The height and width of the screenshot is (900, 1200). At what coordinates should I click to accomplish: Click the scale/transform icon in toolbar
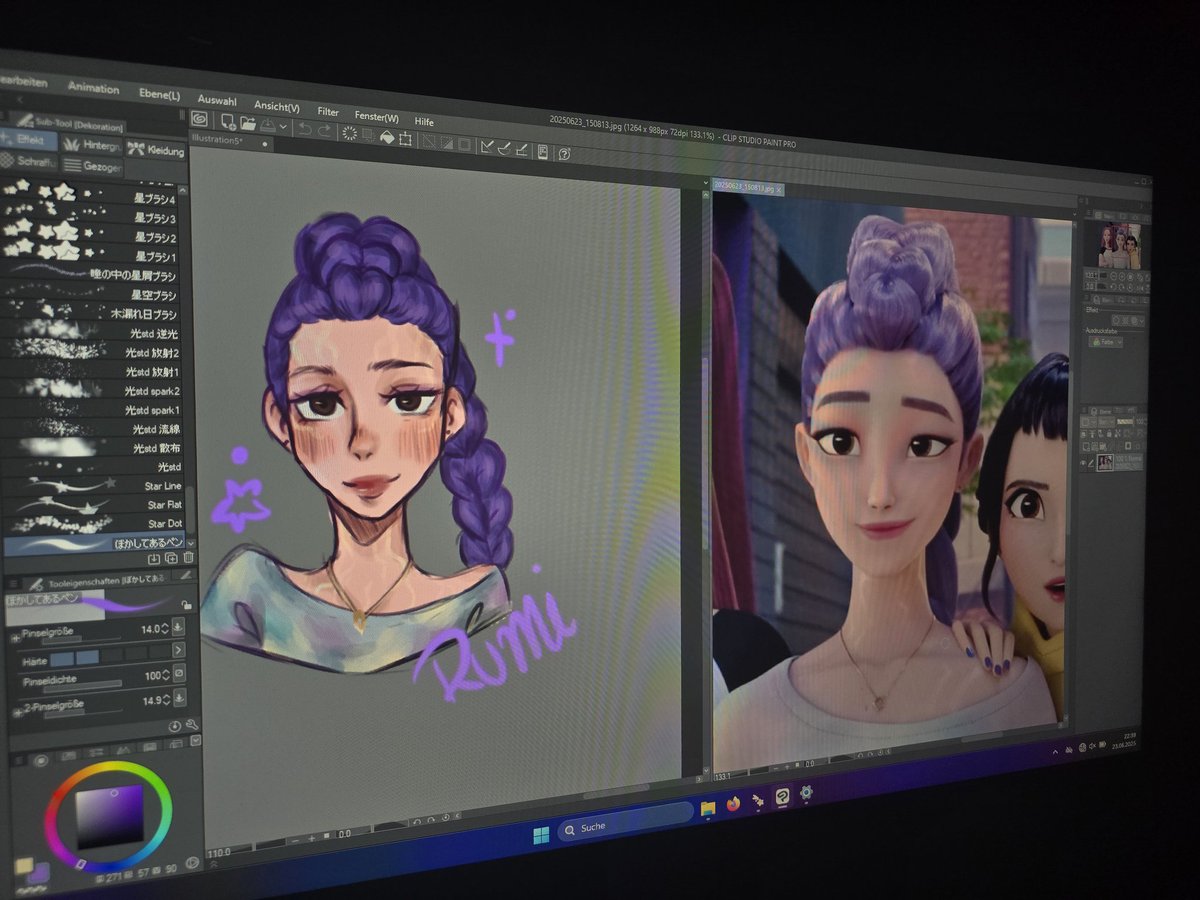click(405, 139)
